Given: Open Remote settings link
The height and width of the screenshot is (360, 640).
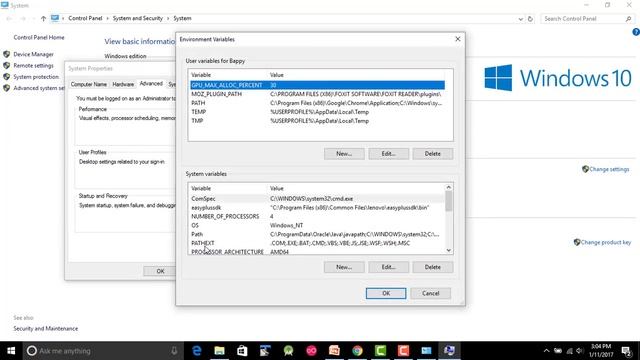Looking at the screenshot, I should click(x=33, y=66).
